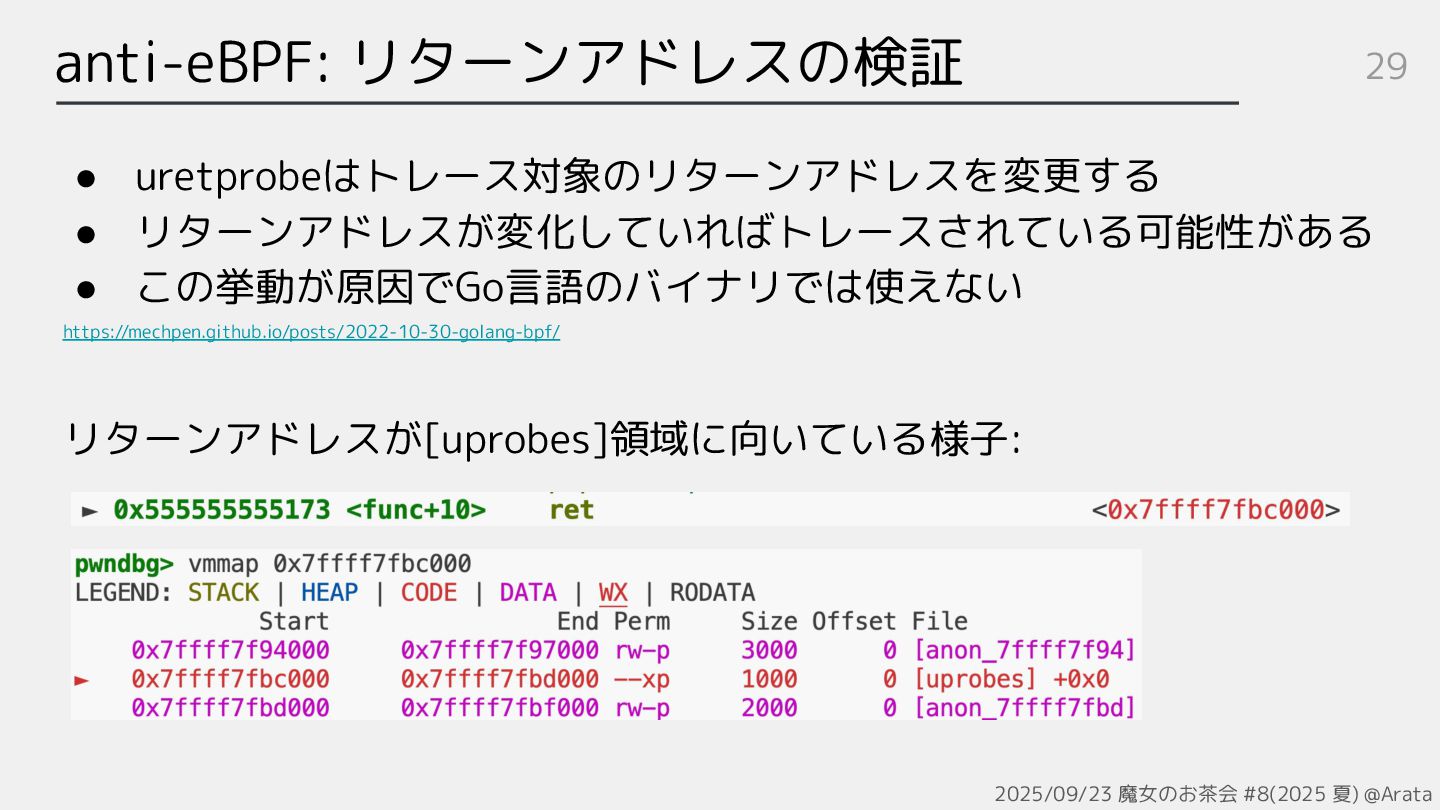
Task: Click the address 0x555555555173 in the disassembly
Action: 221,510
